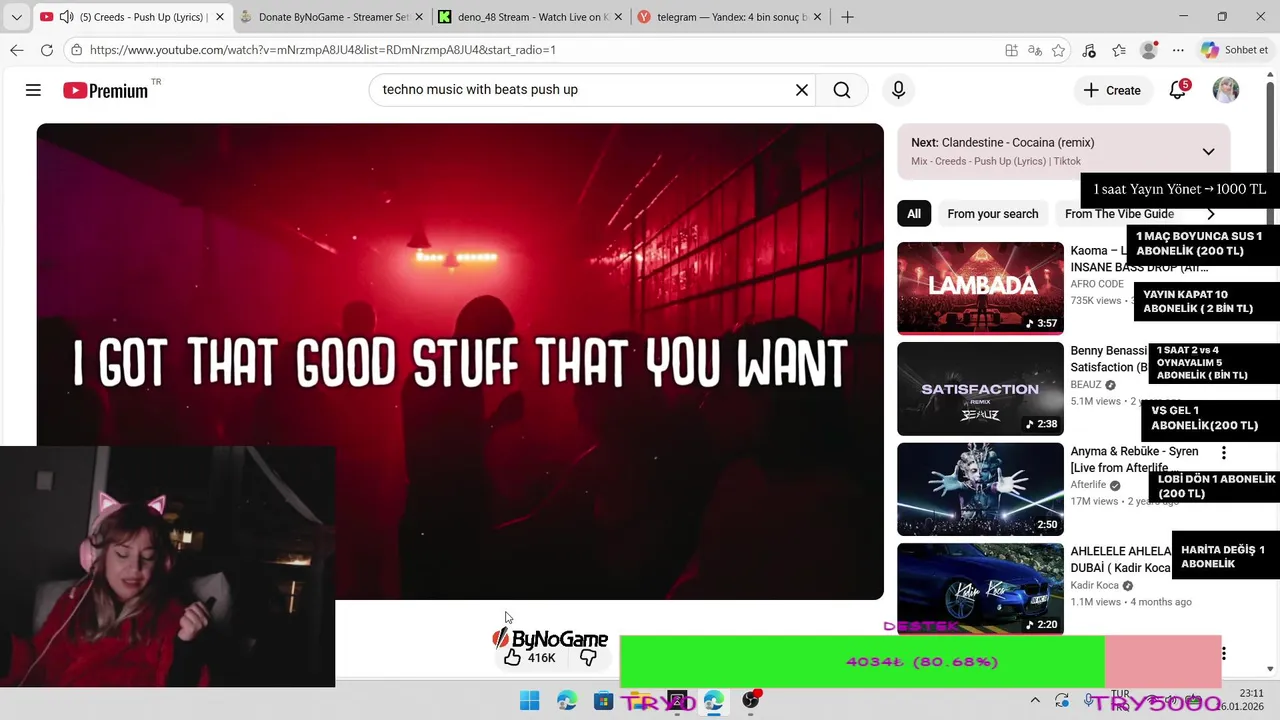The image size is (1280, 720).
Task: Select the From your search chip
Action: (993, 214)
